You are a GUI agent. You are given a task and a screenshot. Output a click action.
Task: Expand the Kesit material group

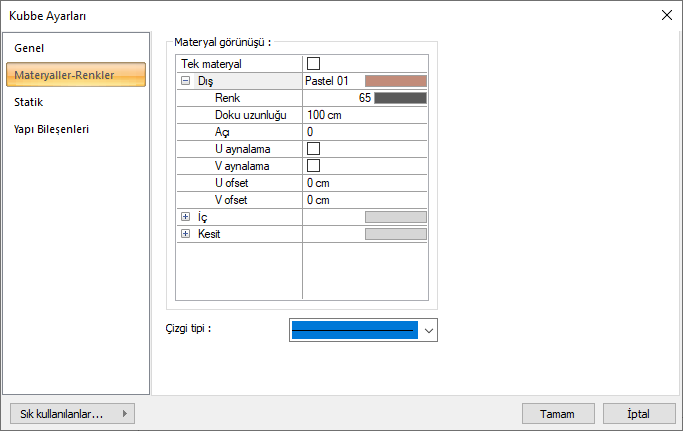tap(186, 234)
